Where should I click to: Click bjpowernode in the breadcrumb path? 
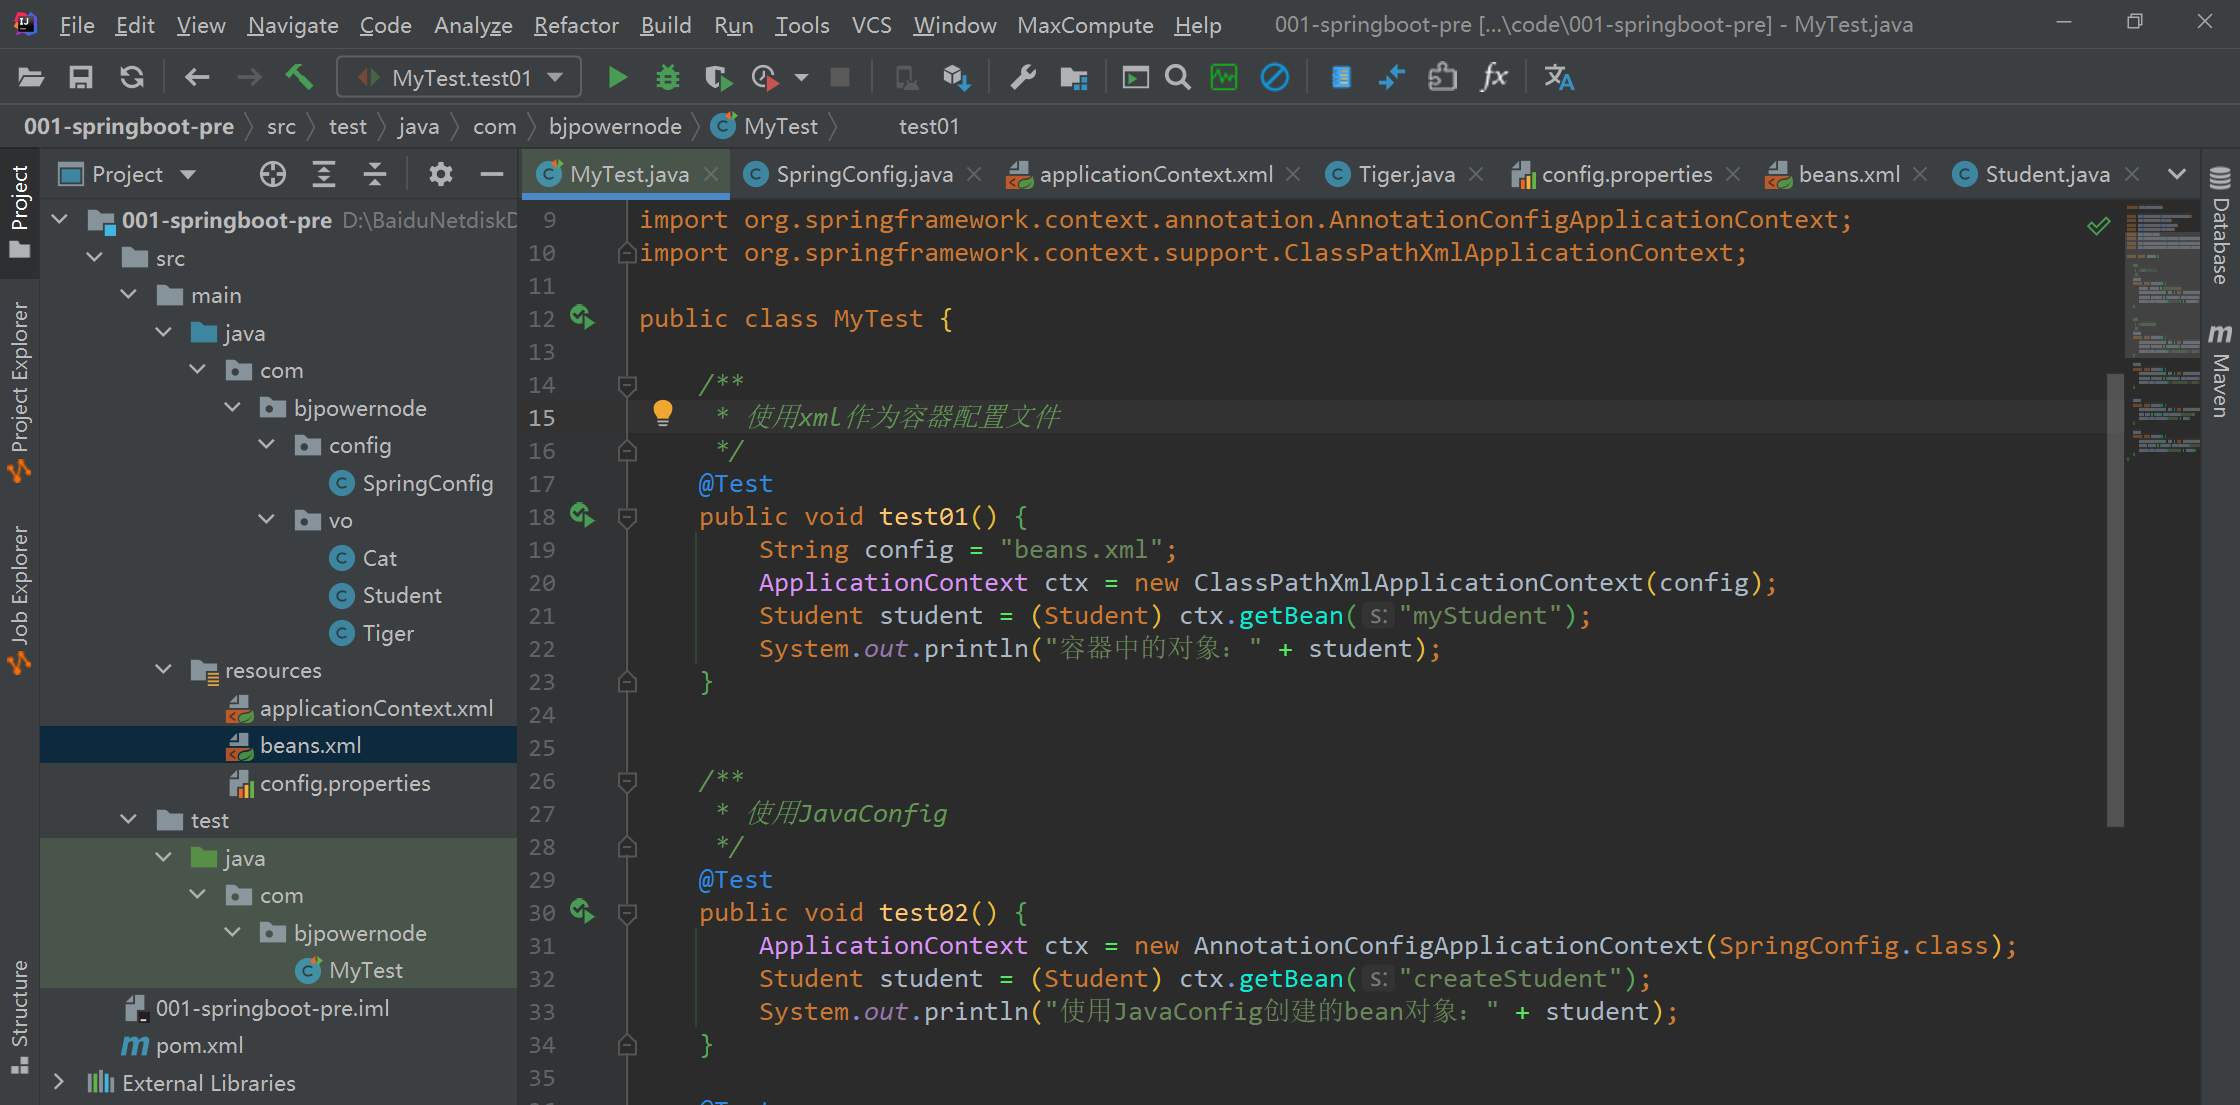coord(615,126)
